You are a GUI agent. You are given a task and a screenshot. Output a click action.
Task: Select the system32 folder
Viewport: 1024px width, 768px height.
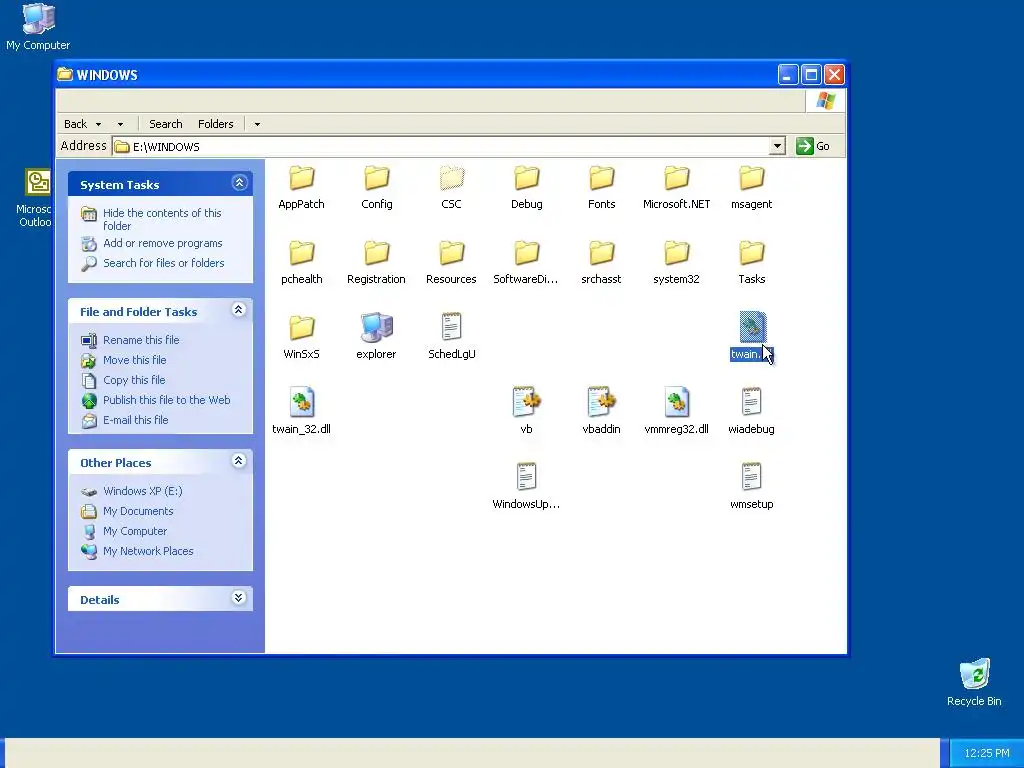pyautogui.click(x=677, y=262)
